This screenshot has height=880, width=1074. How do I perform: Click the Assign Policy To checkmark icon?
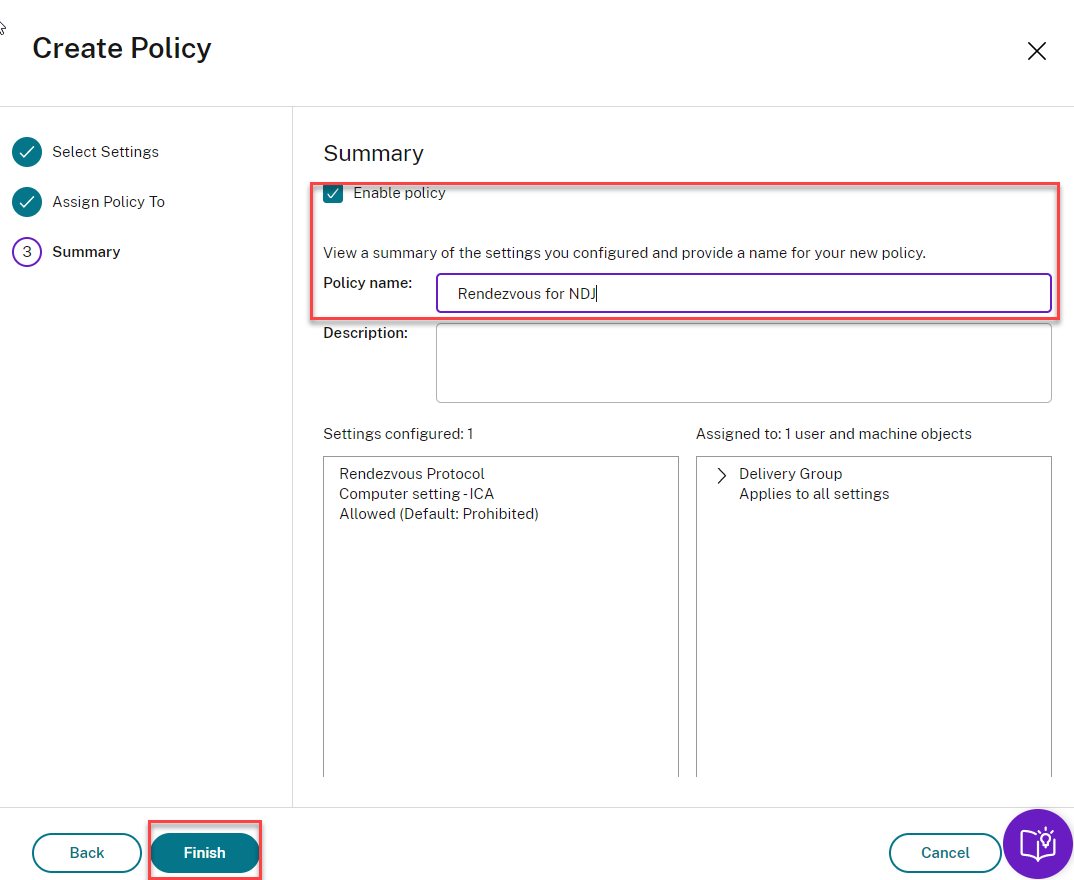pos(27,203)
